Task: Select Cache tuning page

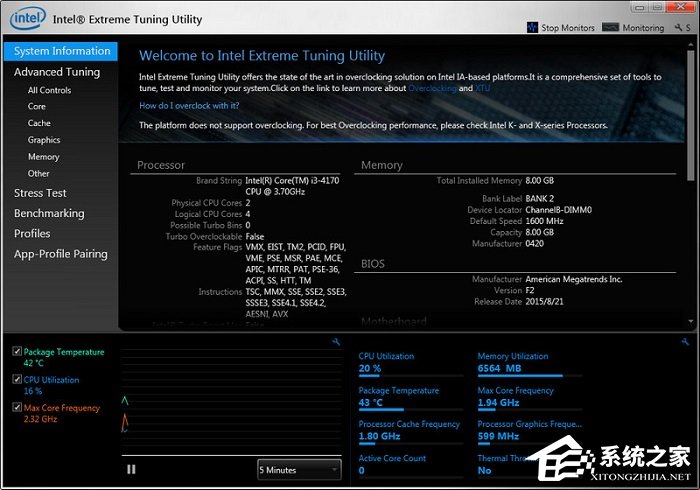Action: [39, 123]
